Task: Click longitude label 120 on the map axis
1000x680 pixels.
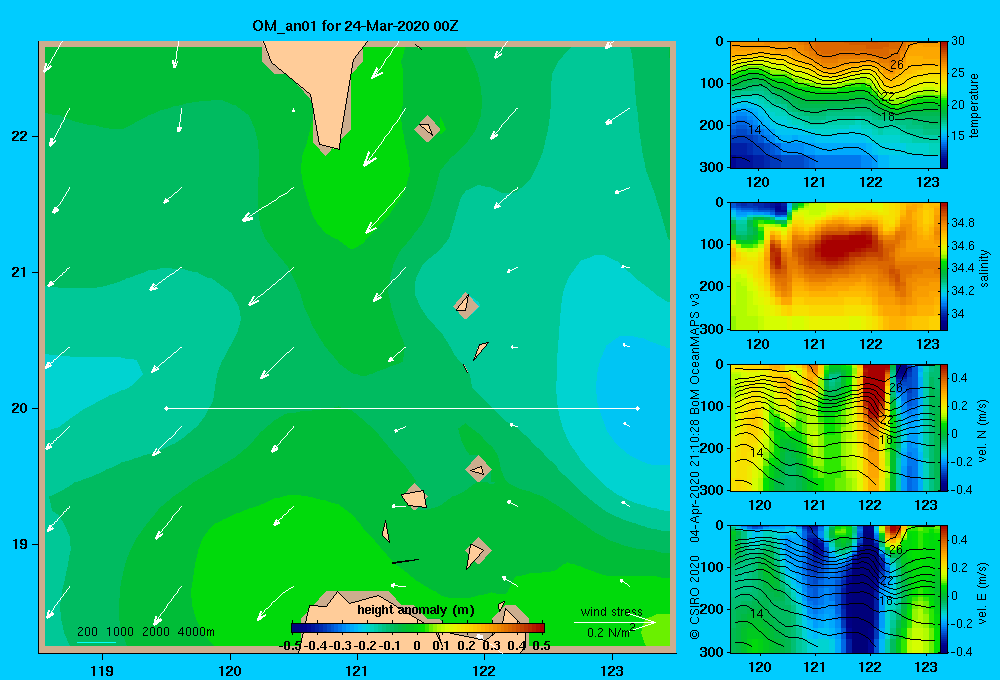Action: pos(230,670)
